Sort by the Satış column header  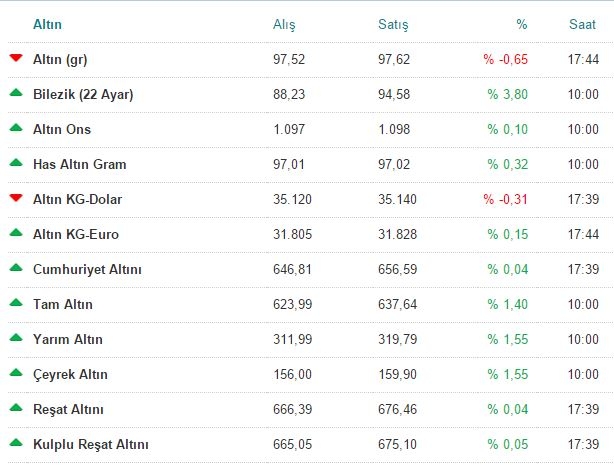coord(393,23)
